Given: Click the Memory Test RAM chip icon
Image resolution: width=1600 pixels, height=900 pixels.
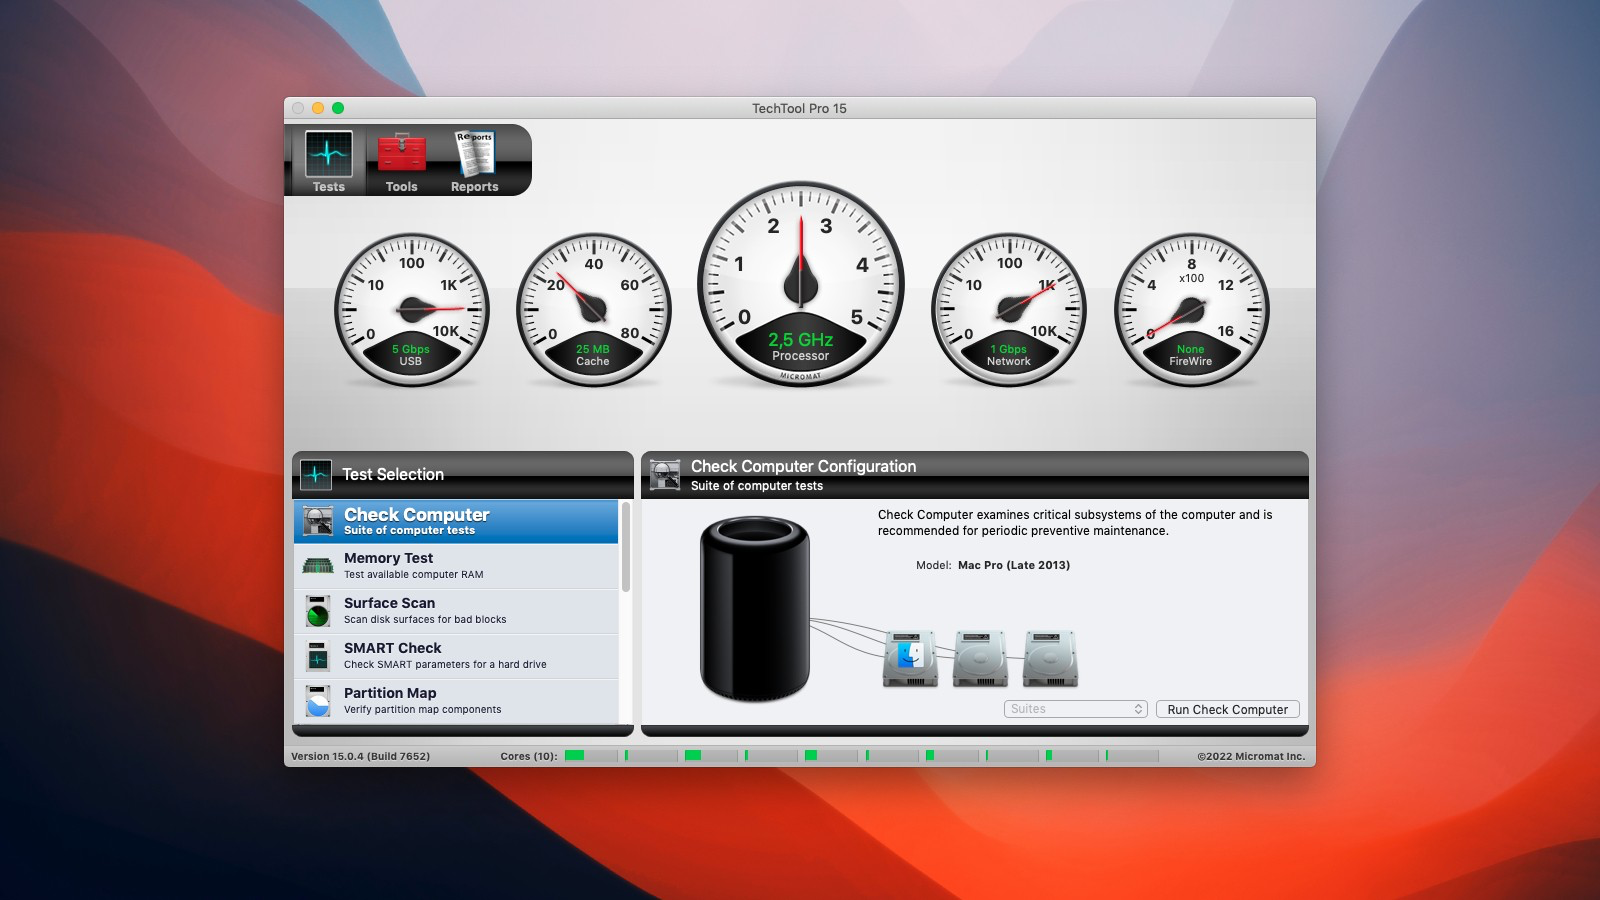Looking at the screenshot, I should coord(317,564).
